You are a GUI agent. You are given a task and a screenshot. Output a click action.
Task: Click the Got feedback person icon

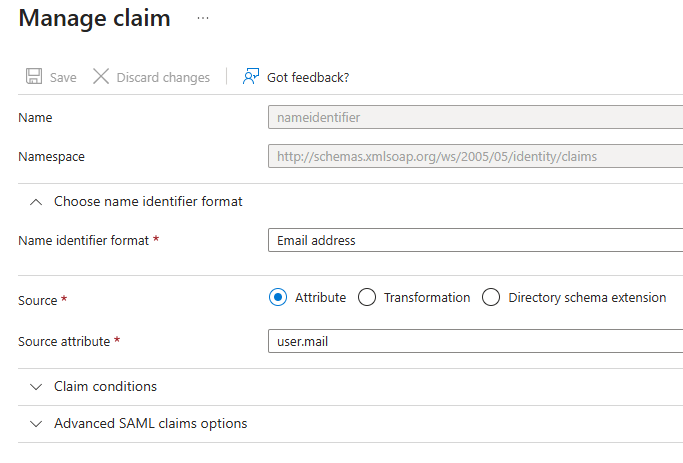(251, 76)
